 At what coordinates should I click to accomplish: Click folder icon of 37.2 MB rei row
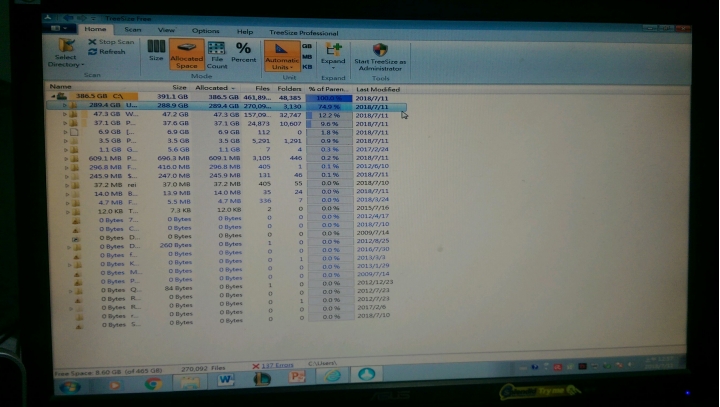(75, 185)
